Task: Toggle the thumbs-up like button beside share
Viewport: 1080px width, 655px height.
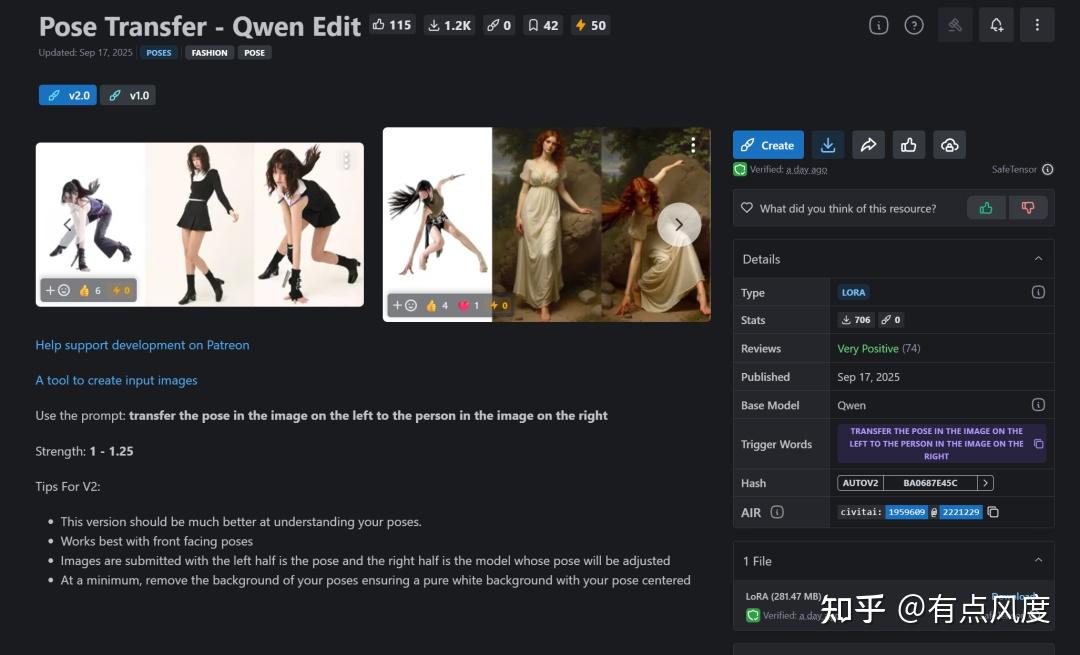Action: pyautogui.click(x=908, y=145)
